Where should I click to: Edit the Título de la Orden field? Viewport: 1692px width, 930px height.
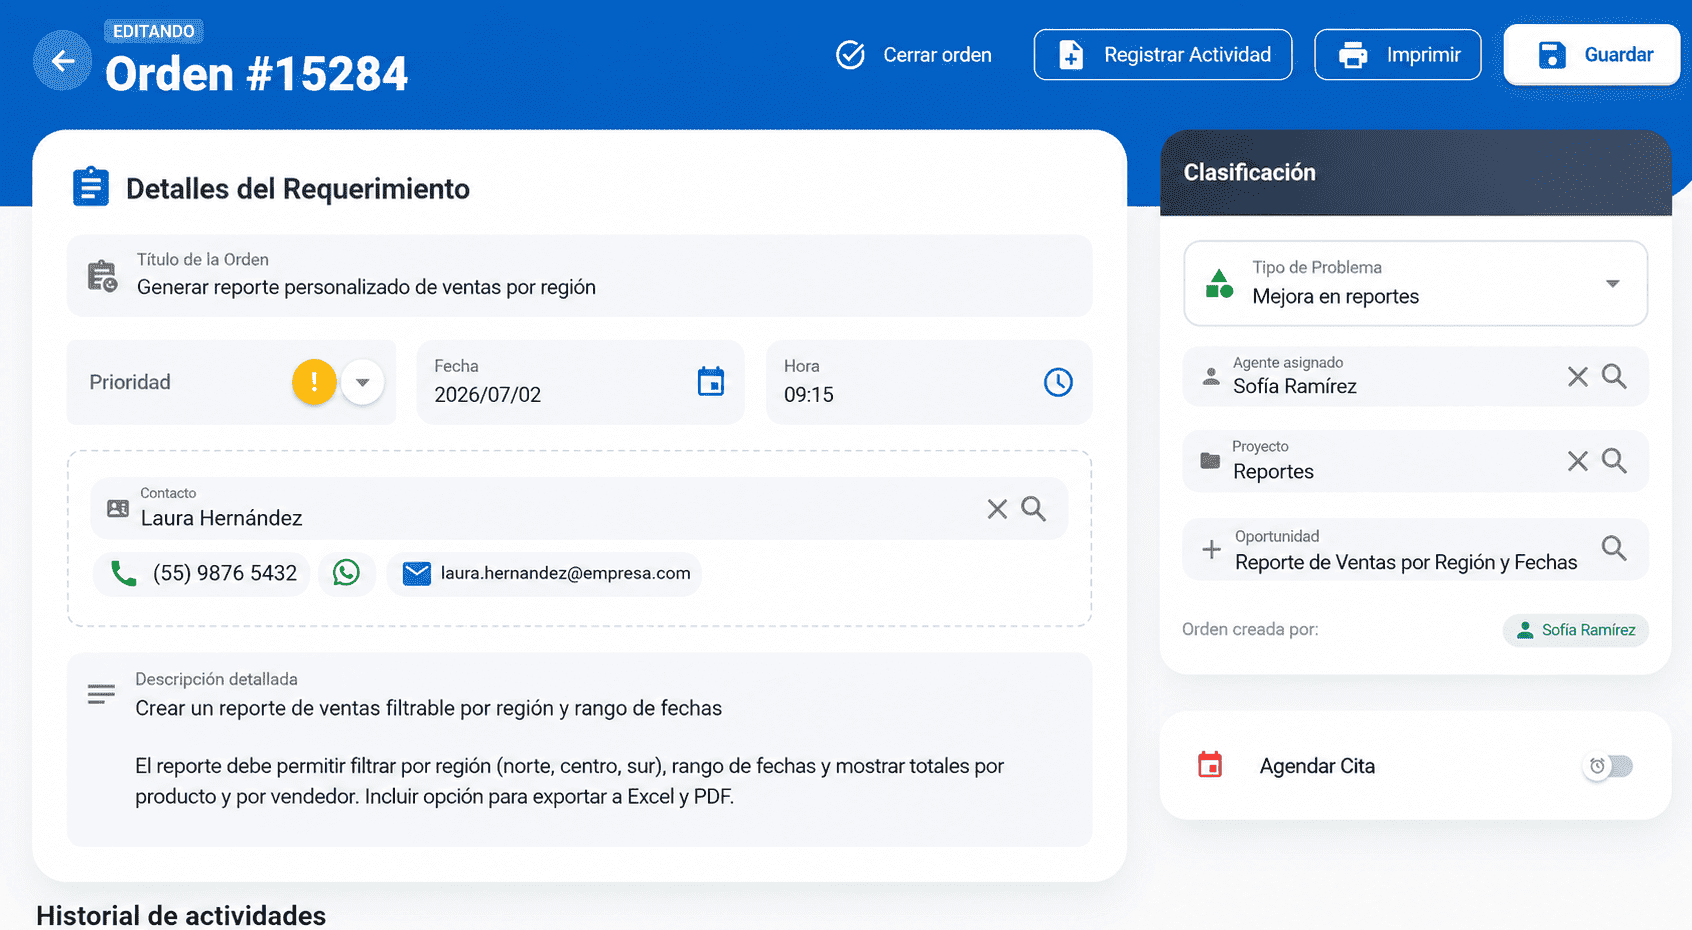[x=579, y=275]
